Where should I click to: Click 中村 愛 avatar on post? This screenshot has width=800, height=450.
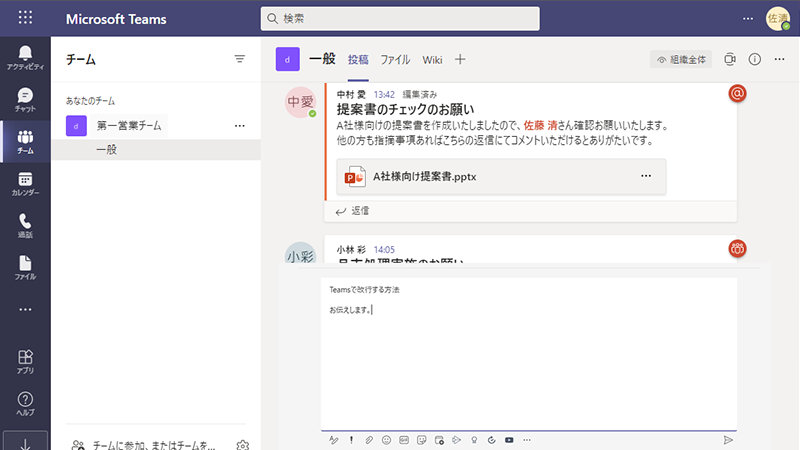coord(300,102)
